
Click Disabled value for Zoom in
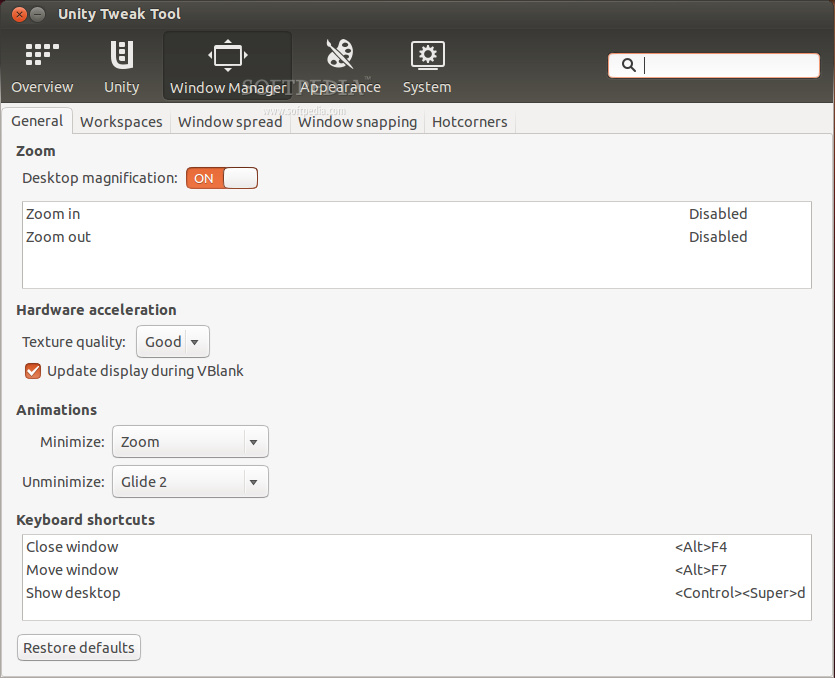(718, 214)
